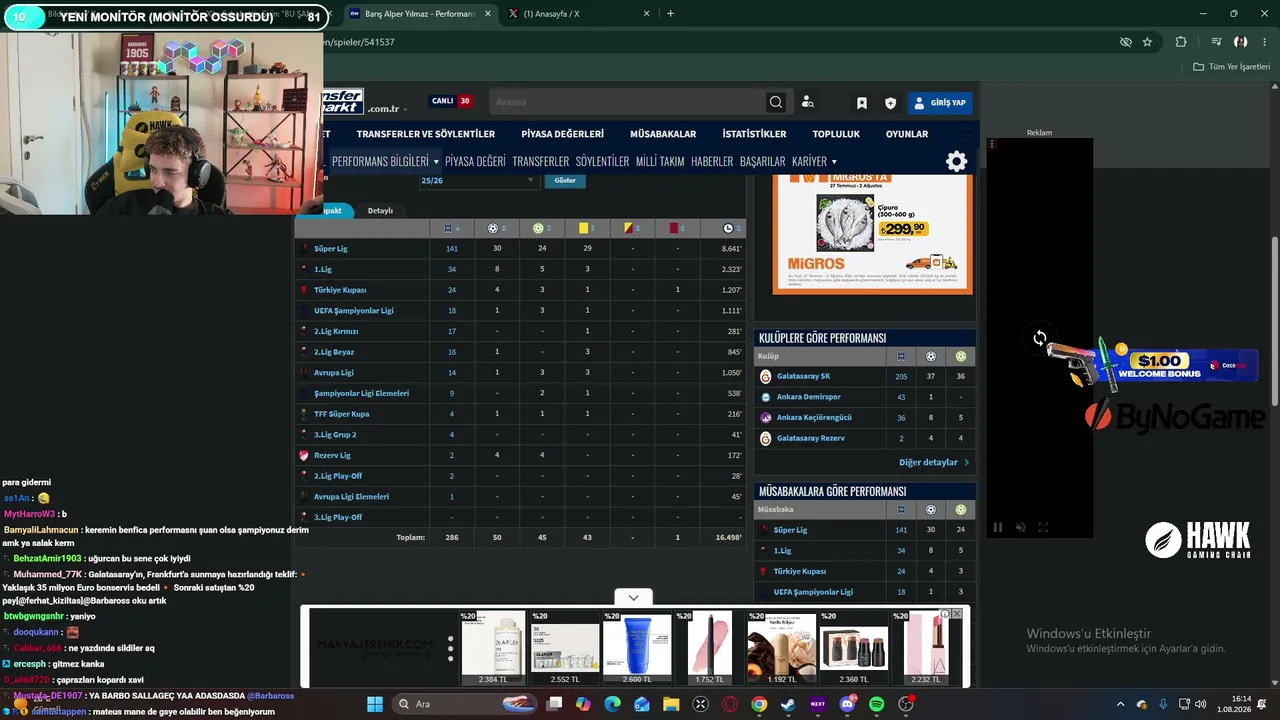Open Oyunlar in the main menu

[x=907, y=134]
